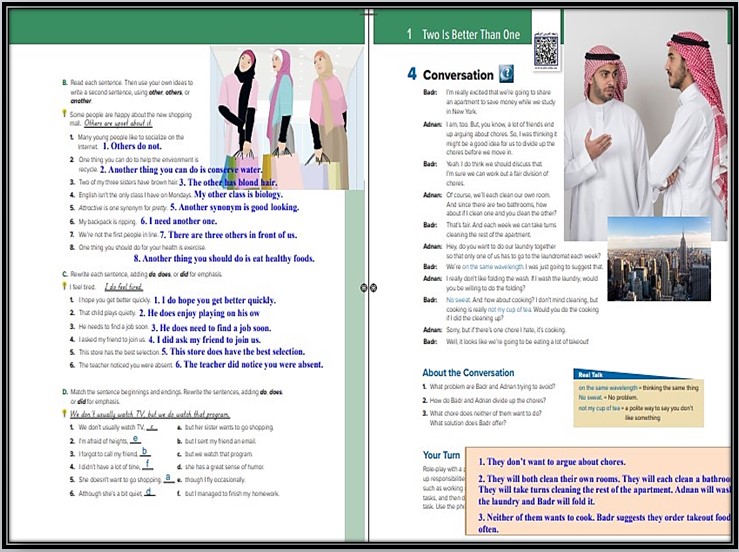Image resolution: width=739 pixels, height=552 pixels.
Task: Open the question mark icon beside Conversation
Action: (x=506, y=74)
